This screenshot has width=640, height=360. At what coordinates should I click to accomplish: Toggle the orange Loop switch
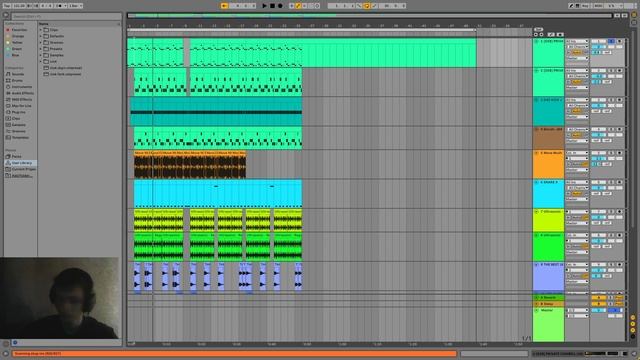(x=367, y=6)
